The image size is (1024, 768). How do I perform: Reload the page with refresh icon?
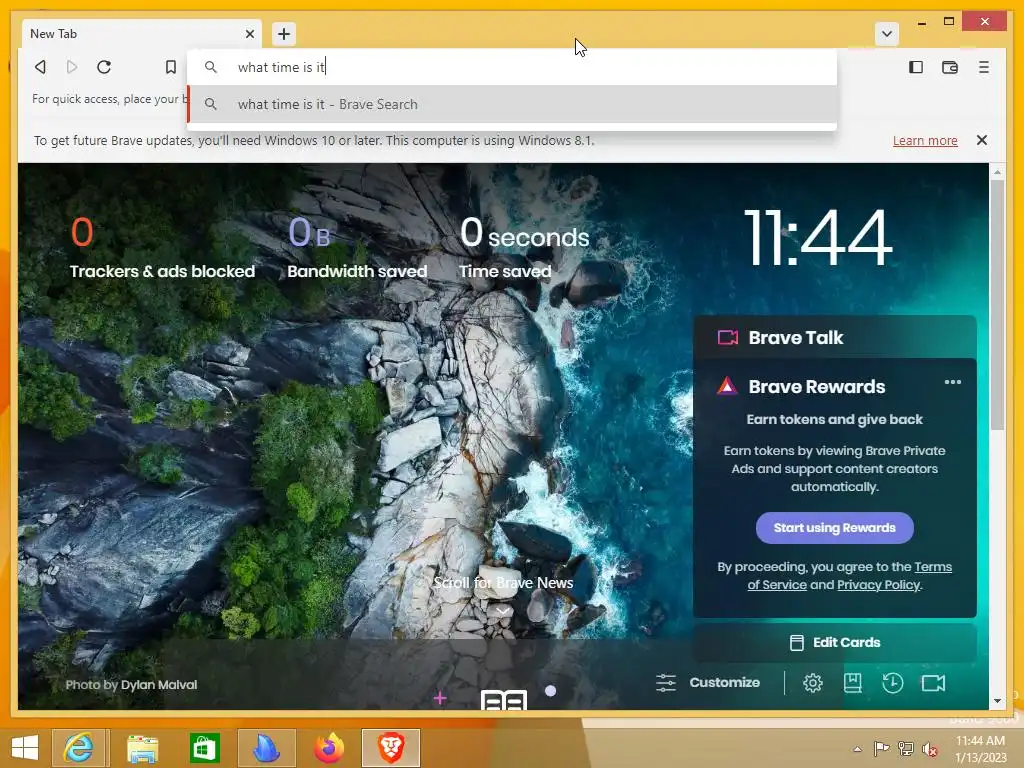[104, 67]
